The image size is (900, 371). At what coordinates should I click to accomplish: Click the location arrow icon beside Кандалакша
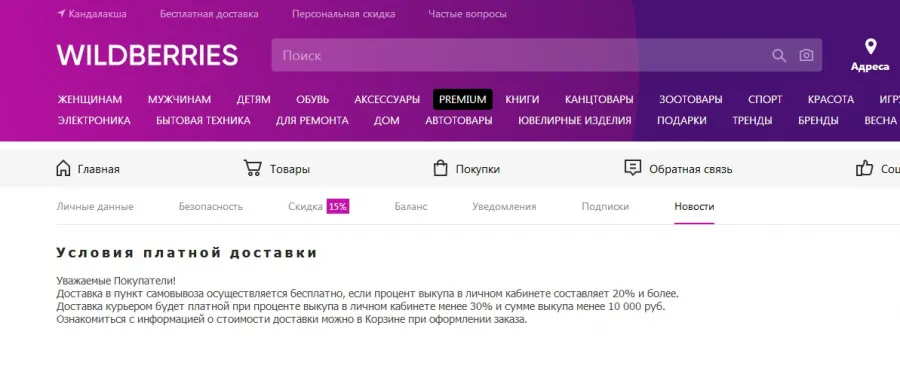[61, 14]
